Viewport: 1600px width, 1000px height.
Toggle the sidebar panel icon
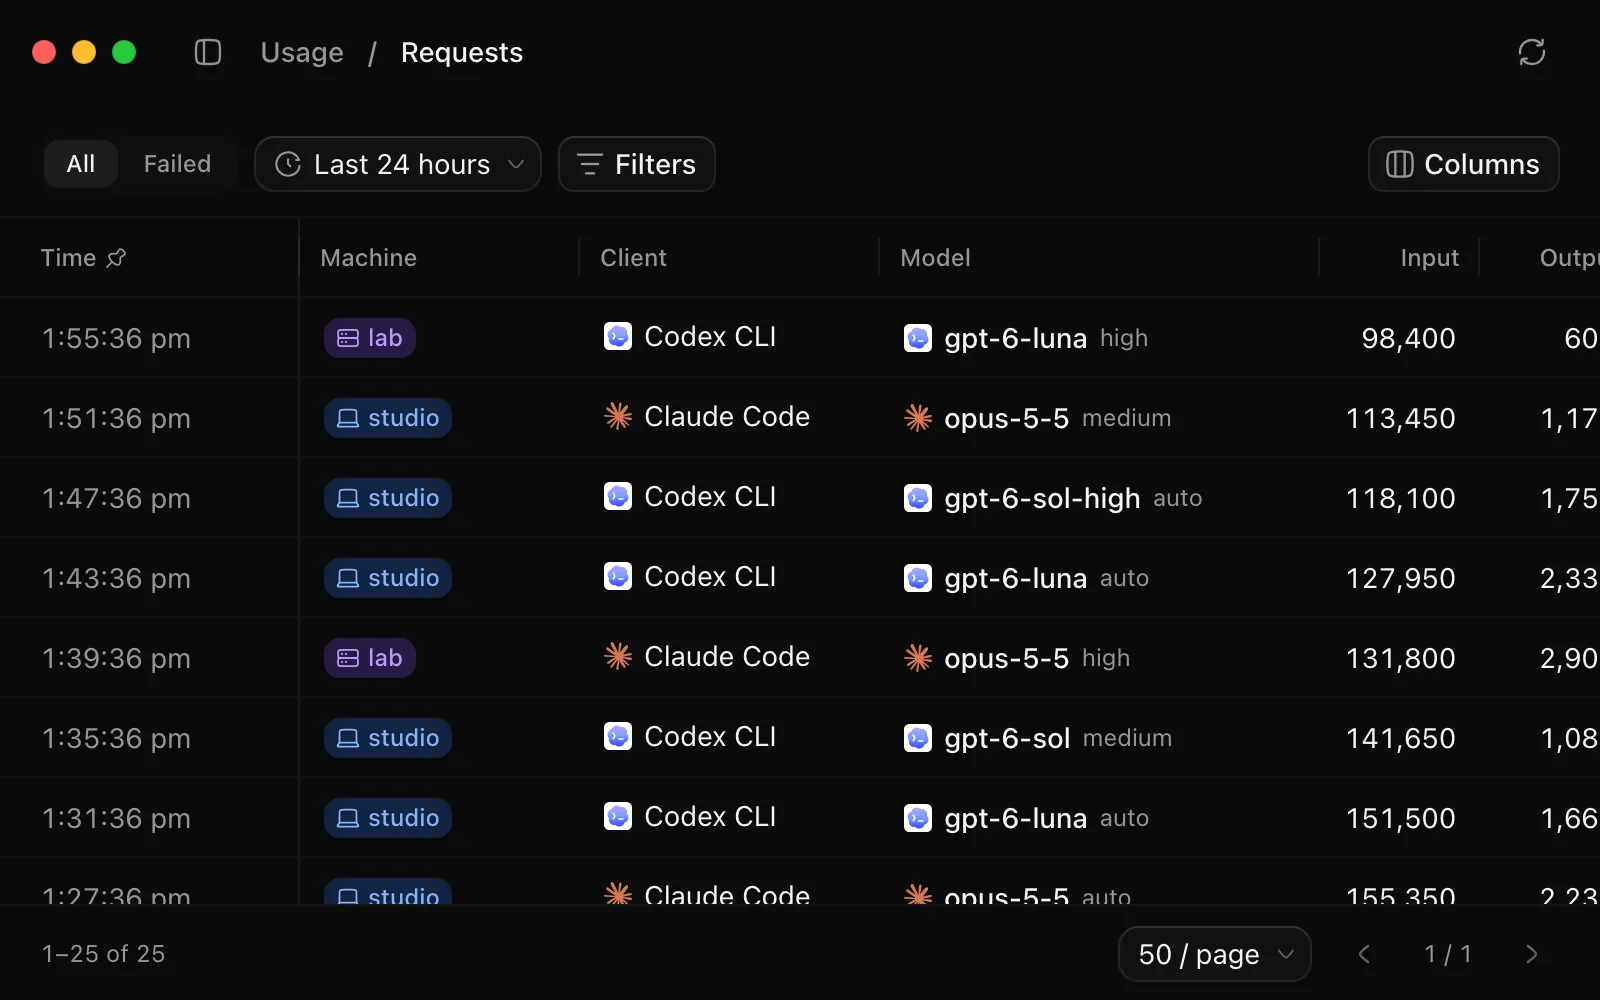[x=208, y=52]
